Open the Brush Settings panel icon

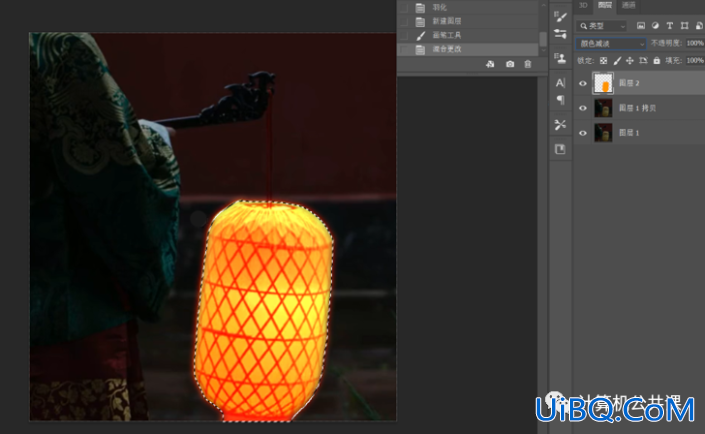point(560,17)
